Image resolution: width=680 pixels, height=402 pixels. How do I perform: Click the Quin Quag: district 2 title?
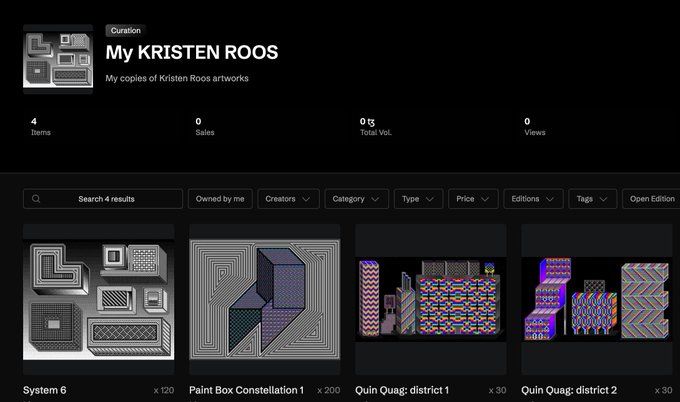pyautogui.click(x=569, y=390)
